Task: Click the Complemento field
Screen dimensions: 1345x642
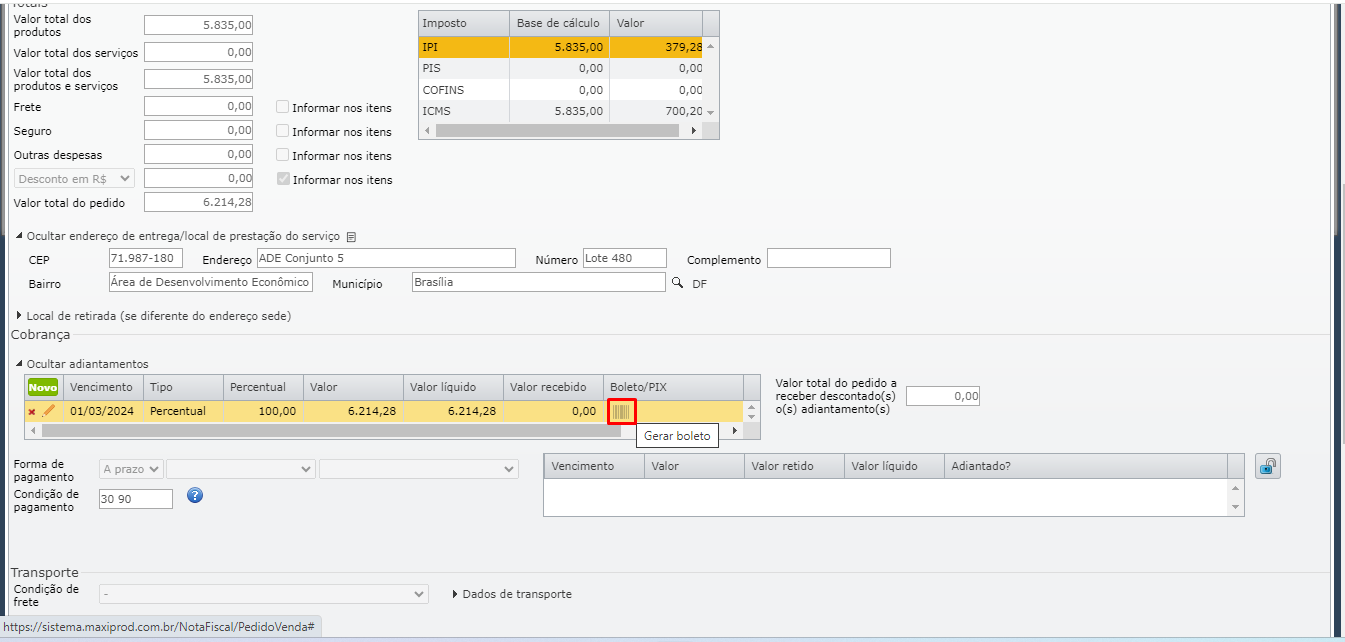Action: point(828,258)
